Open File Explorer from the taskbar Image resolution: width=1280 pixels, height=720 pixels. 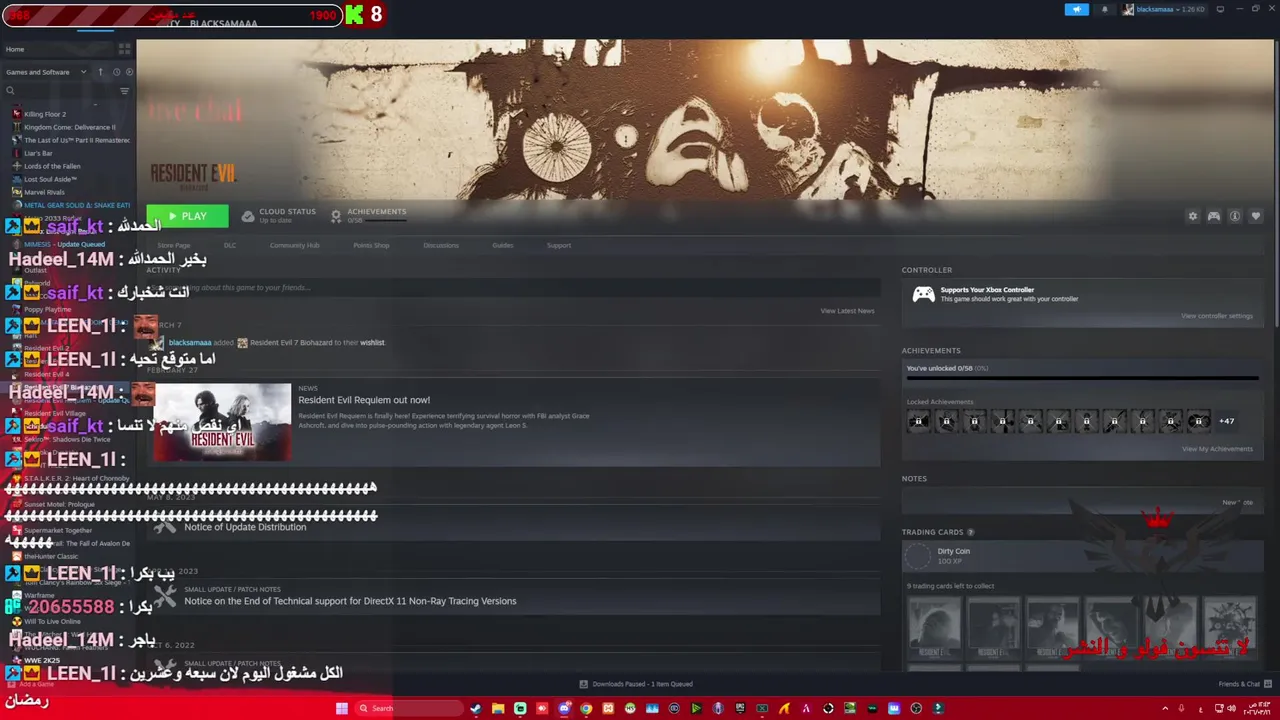point(498,708)
